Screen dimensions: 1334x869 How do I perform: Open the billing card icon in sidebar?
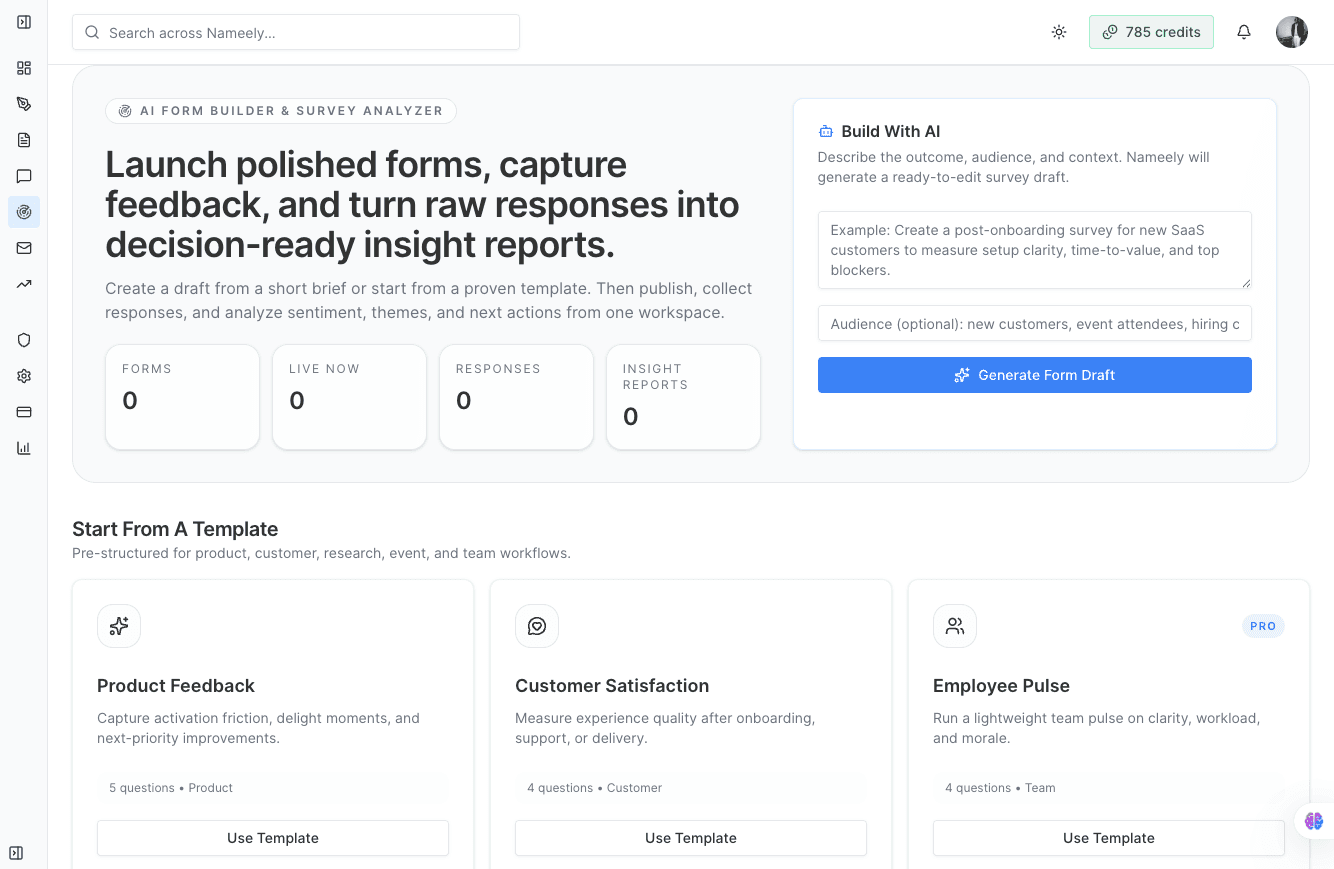24,411
